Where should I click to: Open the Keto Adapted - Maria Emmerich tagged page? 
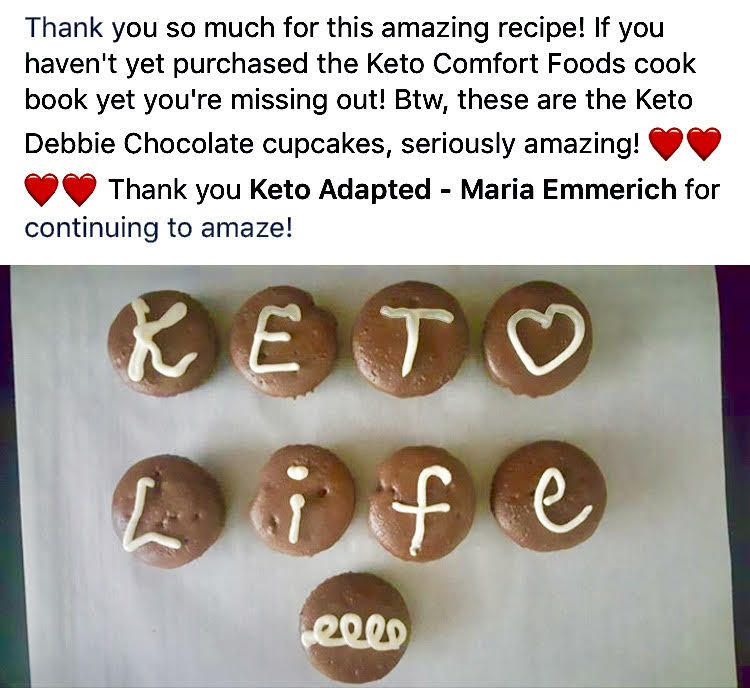point(463,189)
